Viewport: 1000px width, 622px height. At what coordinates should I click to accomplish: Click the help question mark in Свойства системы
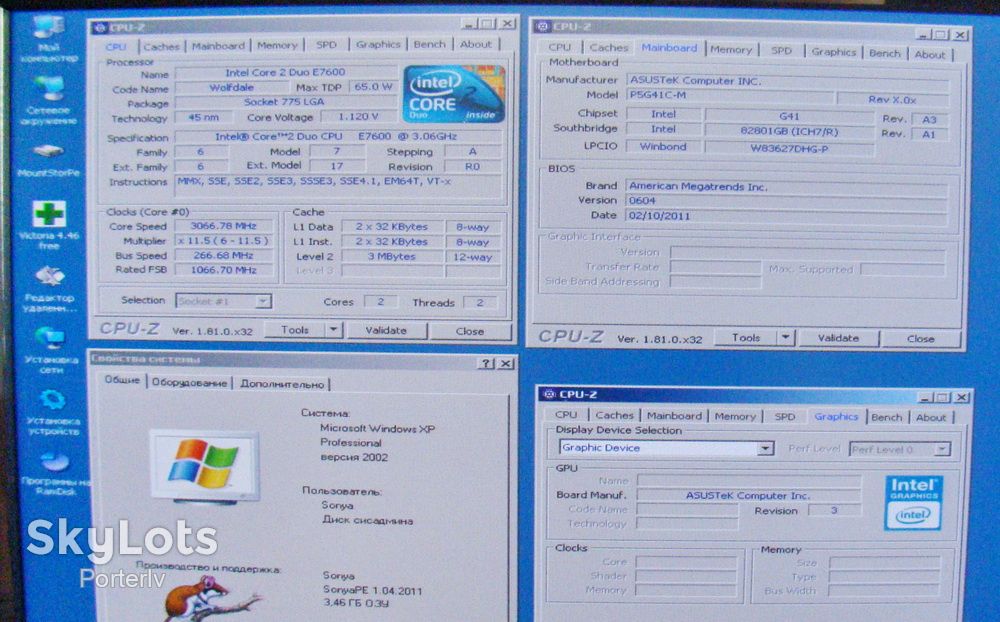(486, 363)
